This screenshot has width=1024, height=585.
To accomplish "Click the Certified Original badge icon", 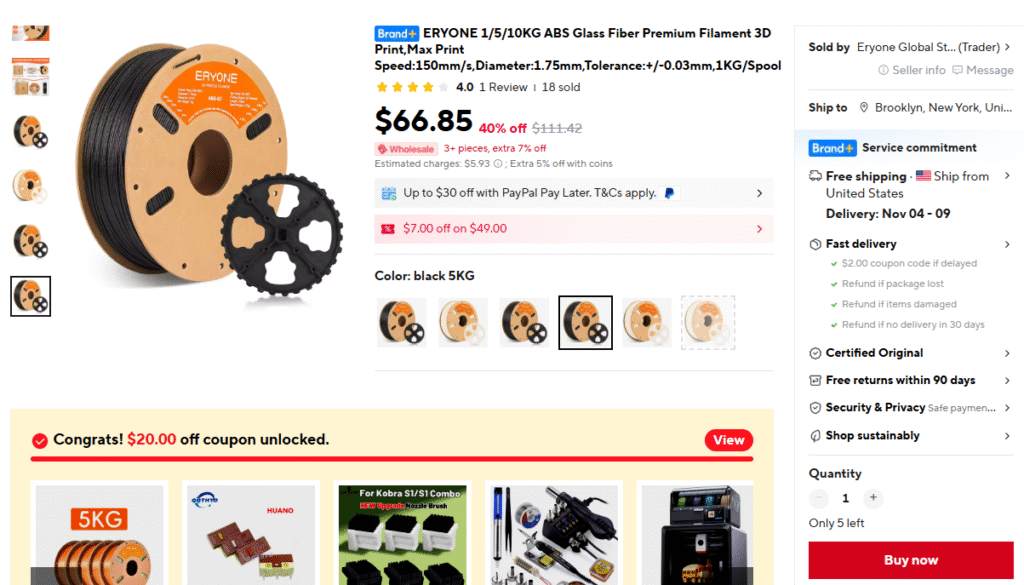I will [815, 353].
